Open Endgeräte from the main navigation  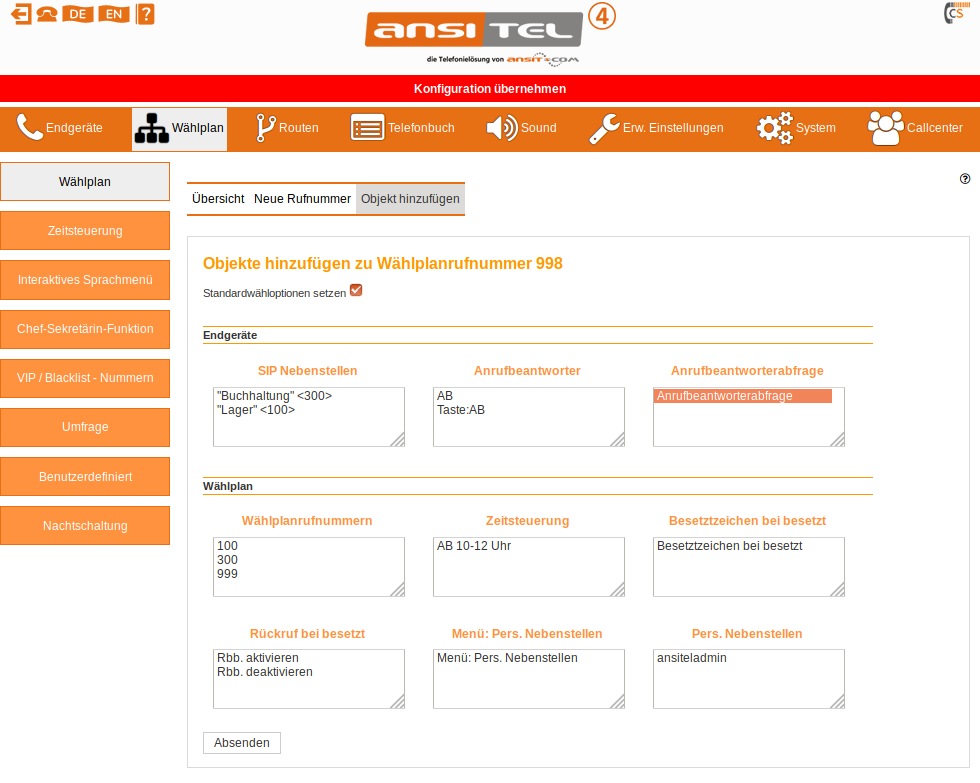click(60, 128)
